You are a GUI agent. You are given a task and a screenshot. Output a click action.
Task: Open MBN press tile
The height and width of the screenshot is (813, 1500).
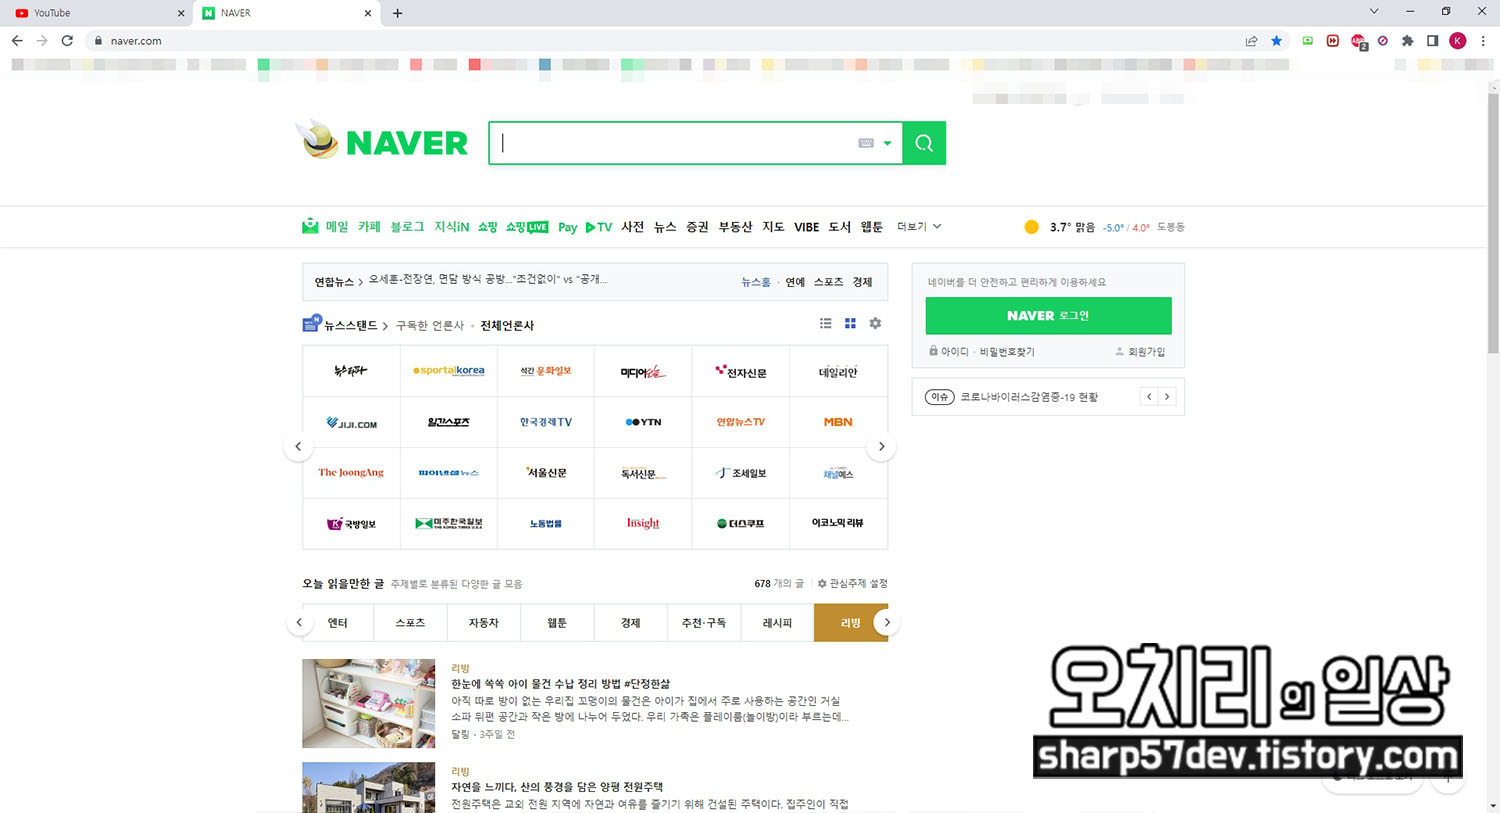(838, 422)
